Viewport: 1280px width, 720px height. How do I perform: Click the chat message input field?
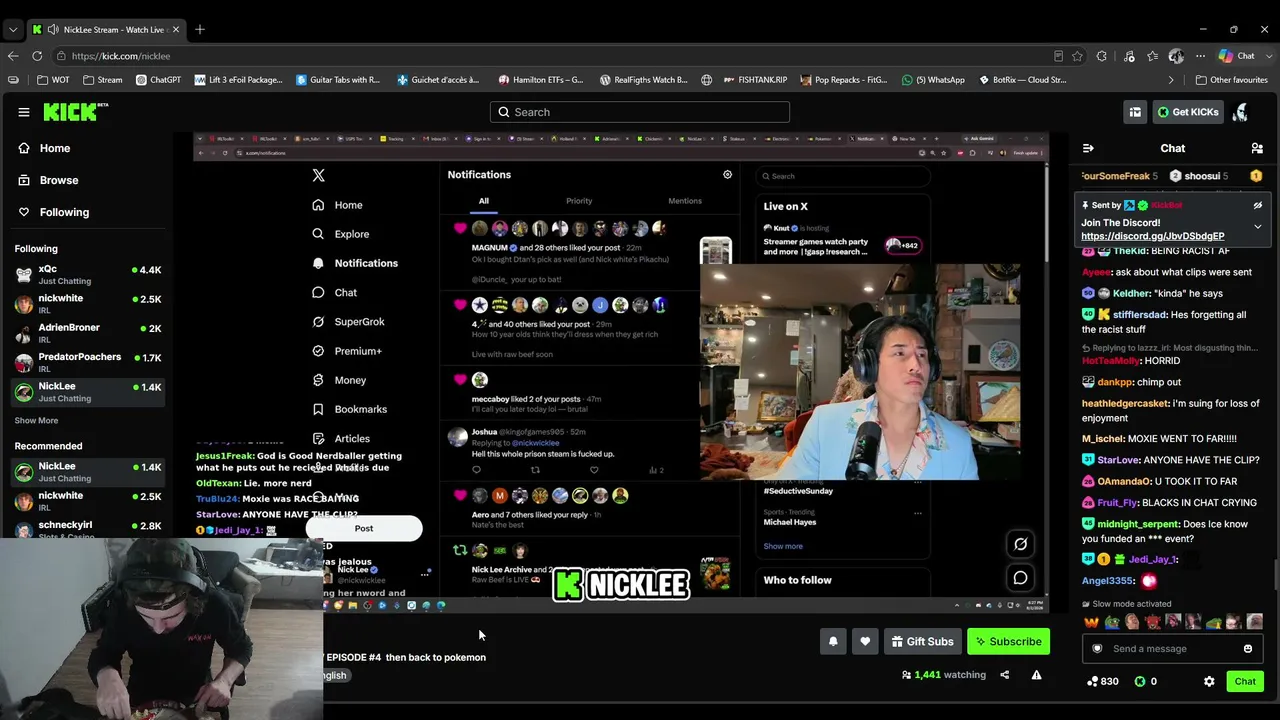coord(1172,649)
